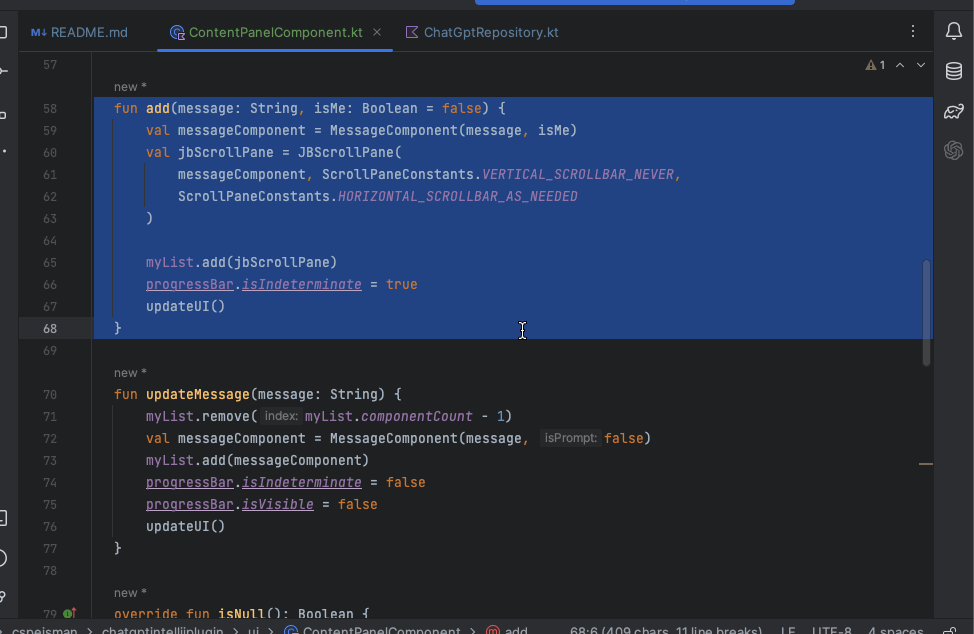This screenshot has height=634, width=974.
Task: Click the warning indicator showing 1 problem
Action: 875,65
